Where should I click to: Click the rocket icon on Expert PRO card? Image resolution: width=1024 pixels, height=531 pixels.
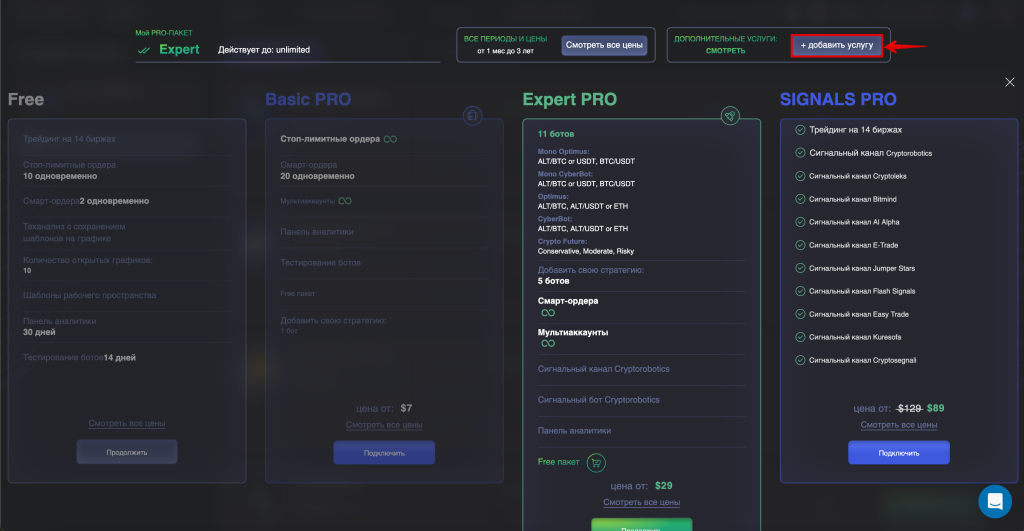[731, 116]
